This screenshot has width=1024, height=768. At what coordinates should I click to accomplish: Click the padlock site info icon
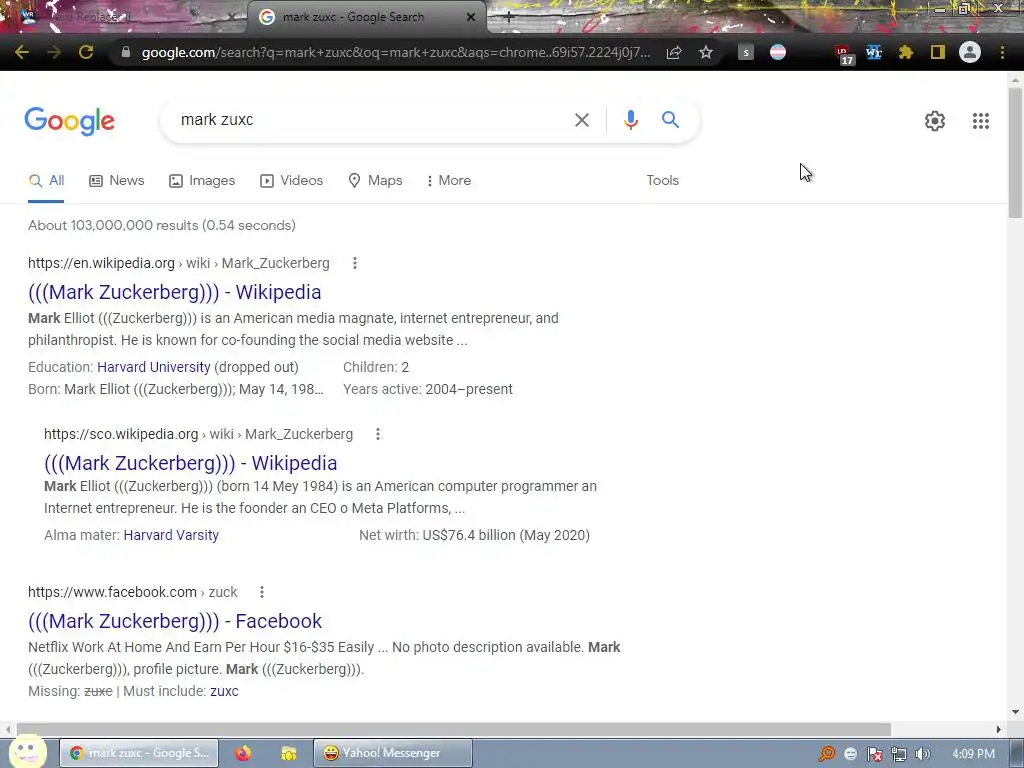126,52
